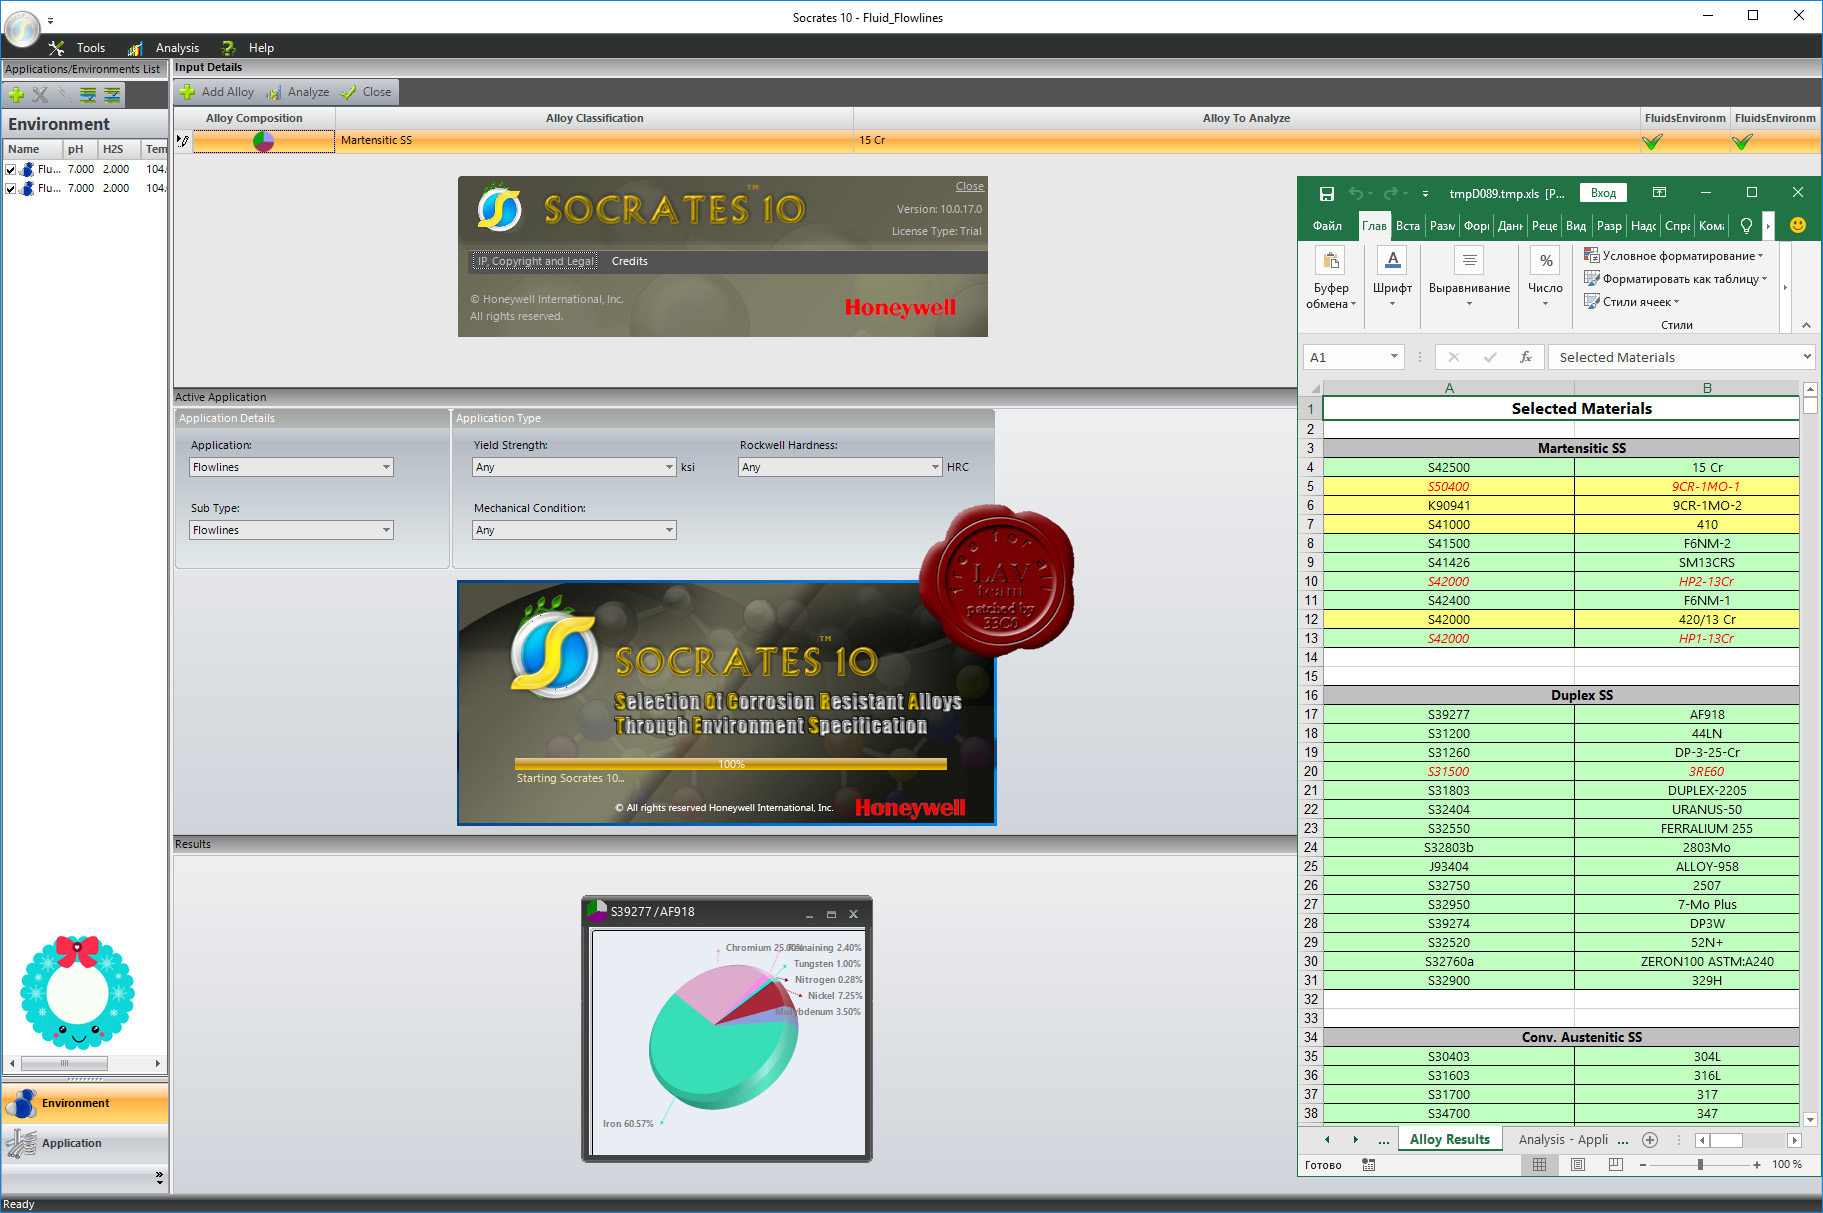Select the Analysis - Appli sheet tab
Image resolution: width=1823 pixels, height=1213 pixels.
1563,1140
